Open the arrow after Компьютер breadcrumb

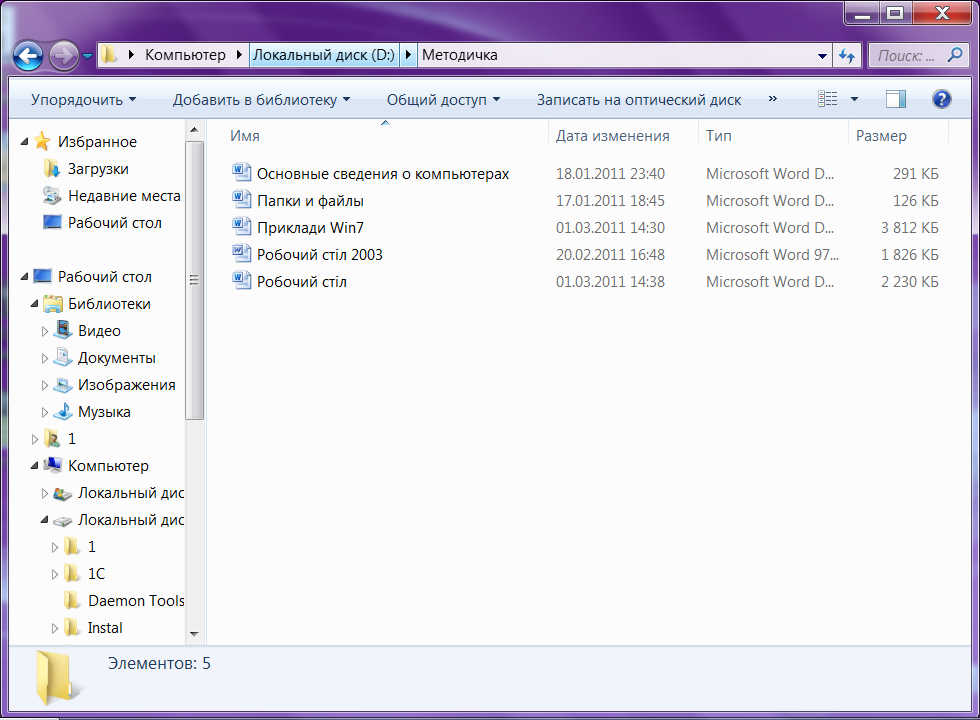[239, 55]
